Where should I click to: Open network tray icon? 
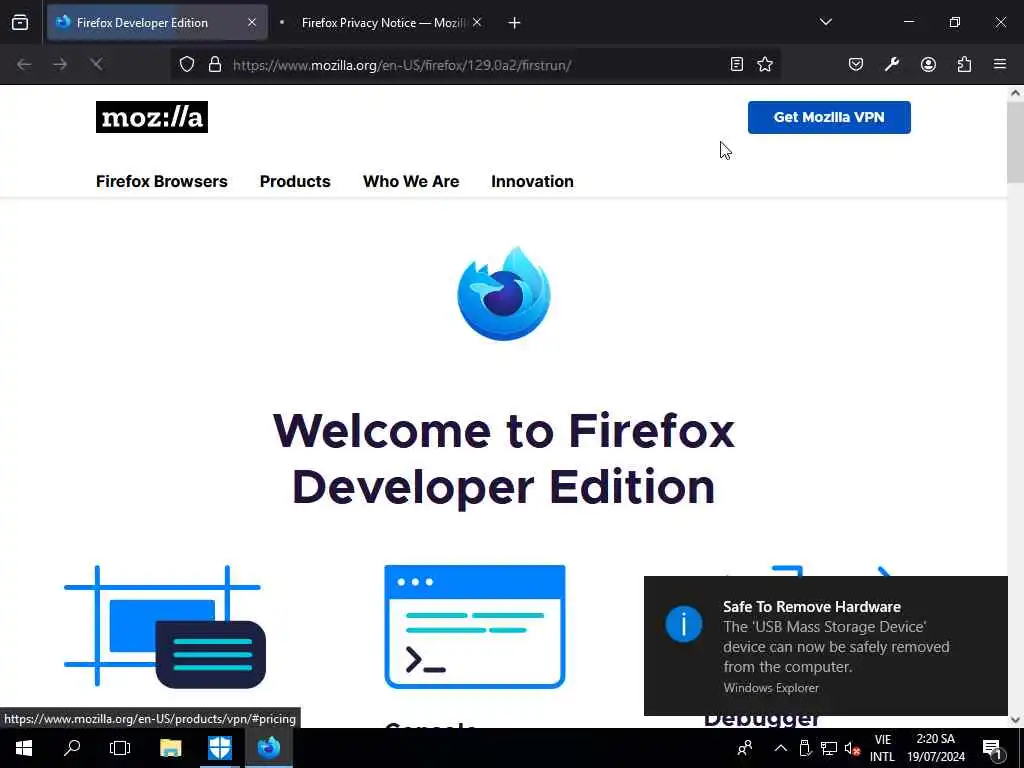[x=829, y=748]
